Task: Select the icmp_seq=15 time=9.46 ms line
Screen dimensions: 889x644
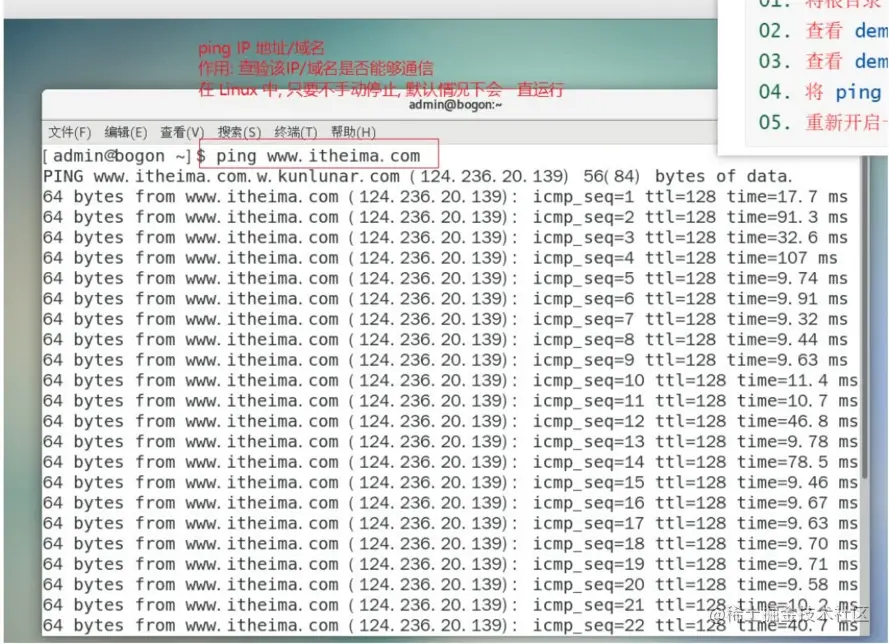Action: click(x=450, y=482)
